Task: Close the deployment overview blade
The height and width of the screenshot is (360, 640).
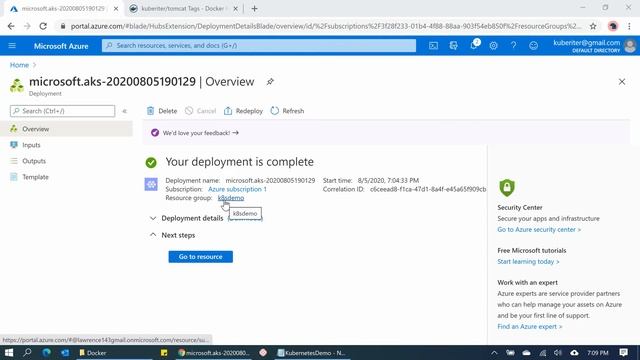Action: click(x=622, y=82)
